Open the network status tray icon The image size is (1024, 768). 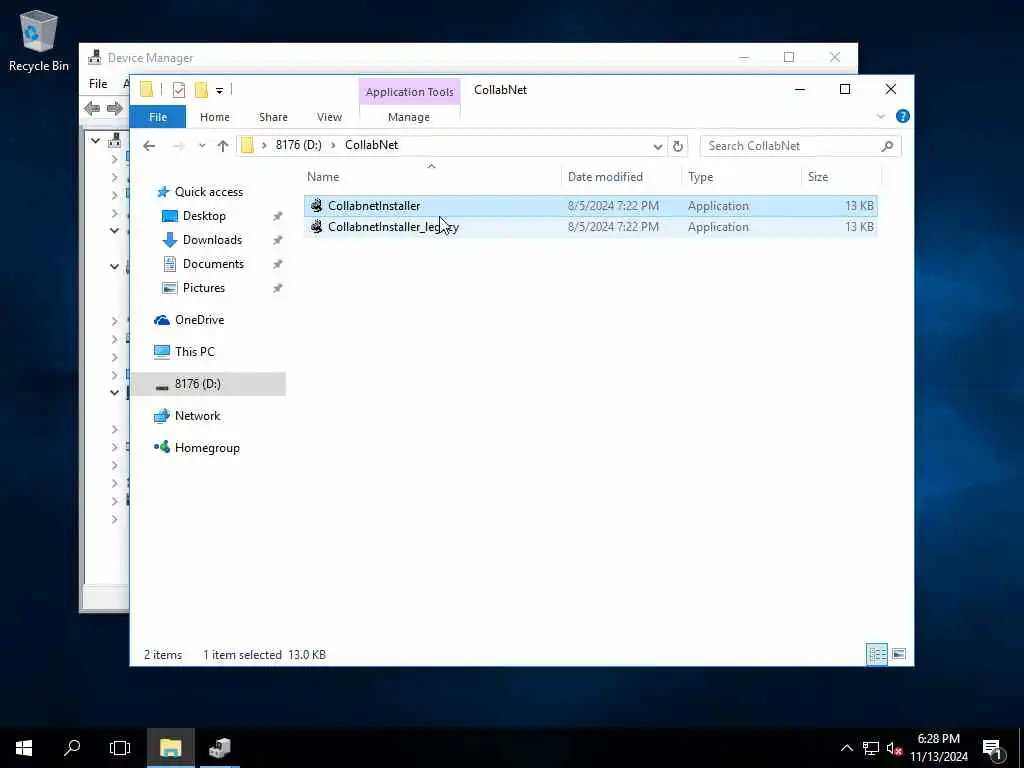(871, 748)
